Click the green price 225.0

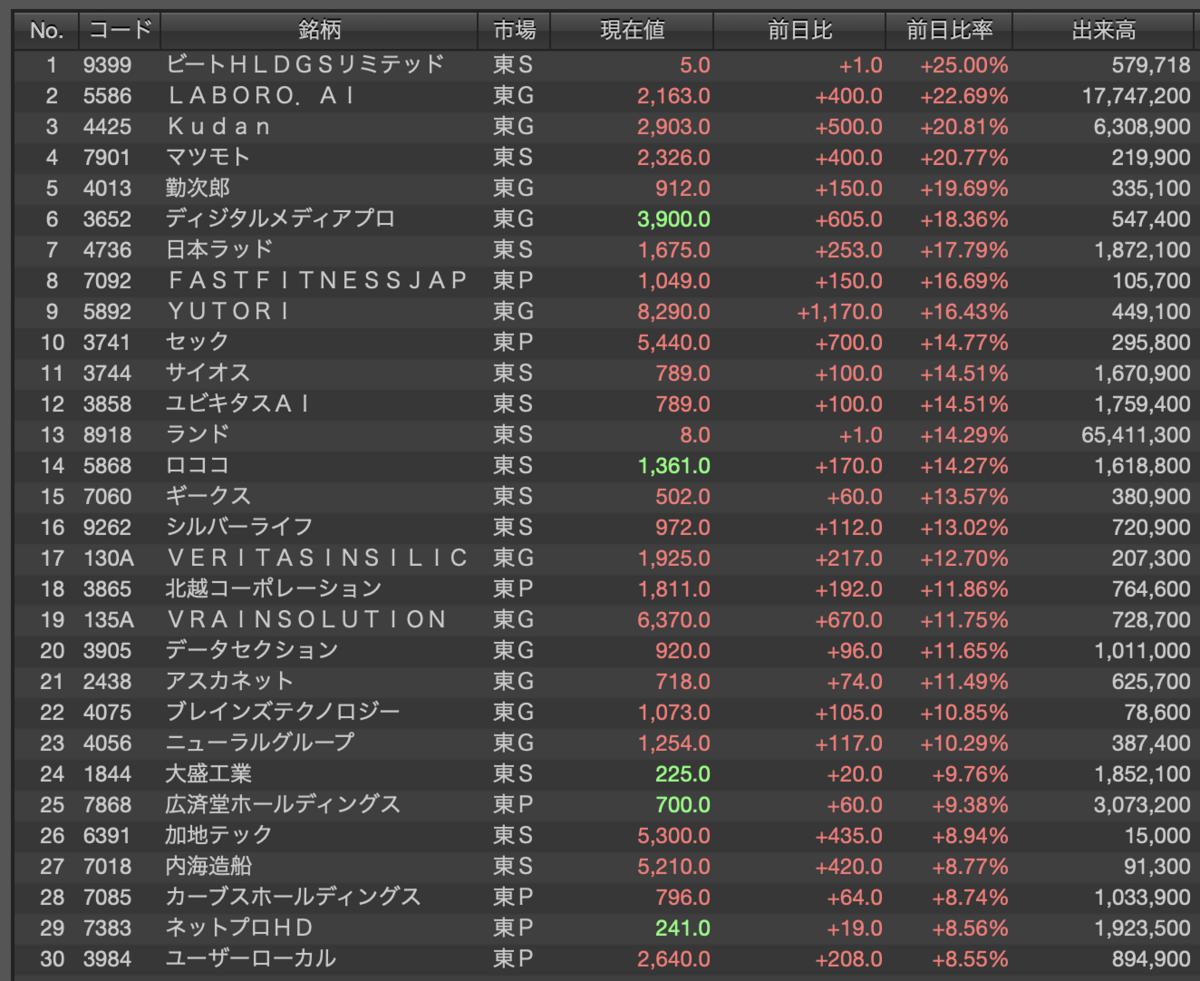683,774
